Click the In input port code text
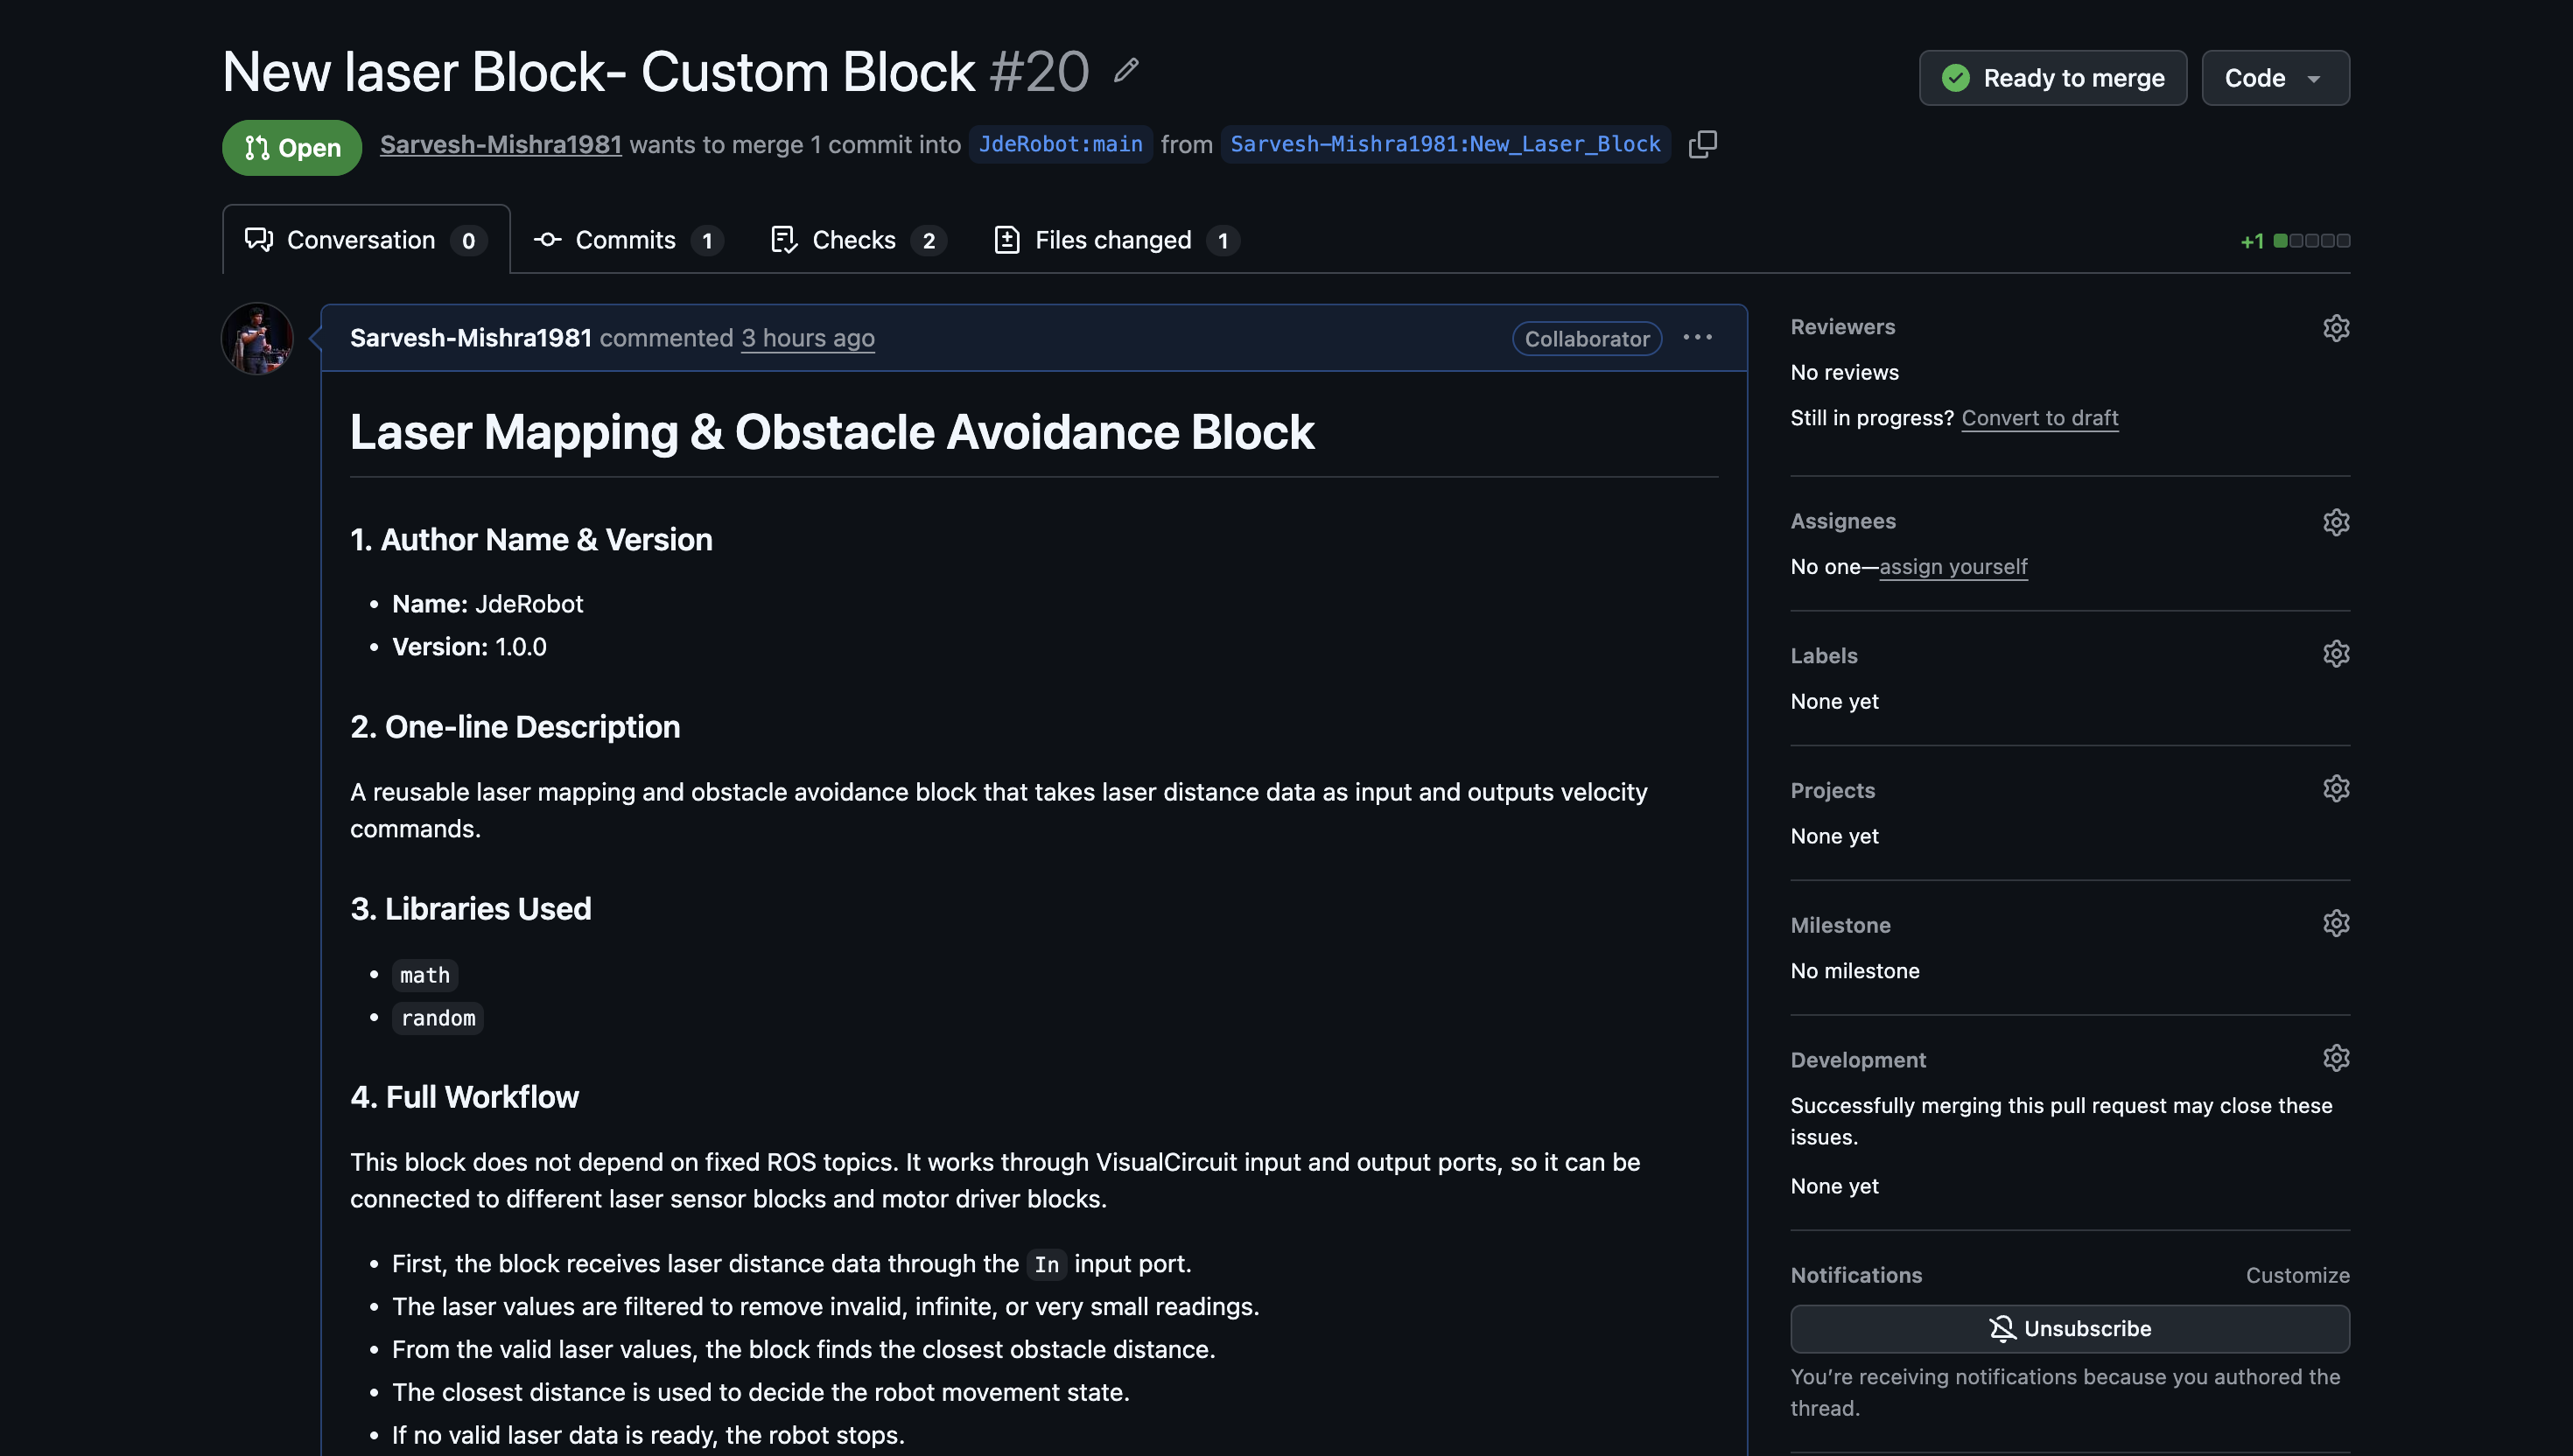The width and height of the screenshot is (2573, 1456). point(1046,1264)
